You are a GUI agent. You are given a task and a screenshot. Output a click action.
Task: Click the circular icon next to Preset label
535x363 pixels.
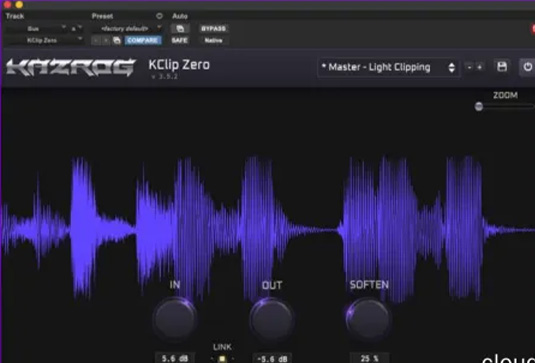pyautogui.click(x=159, y=16)
